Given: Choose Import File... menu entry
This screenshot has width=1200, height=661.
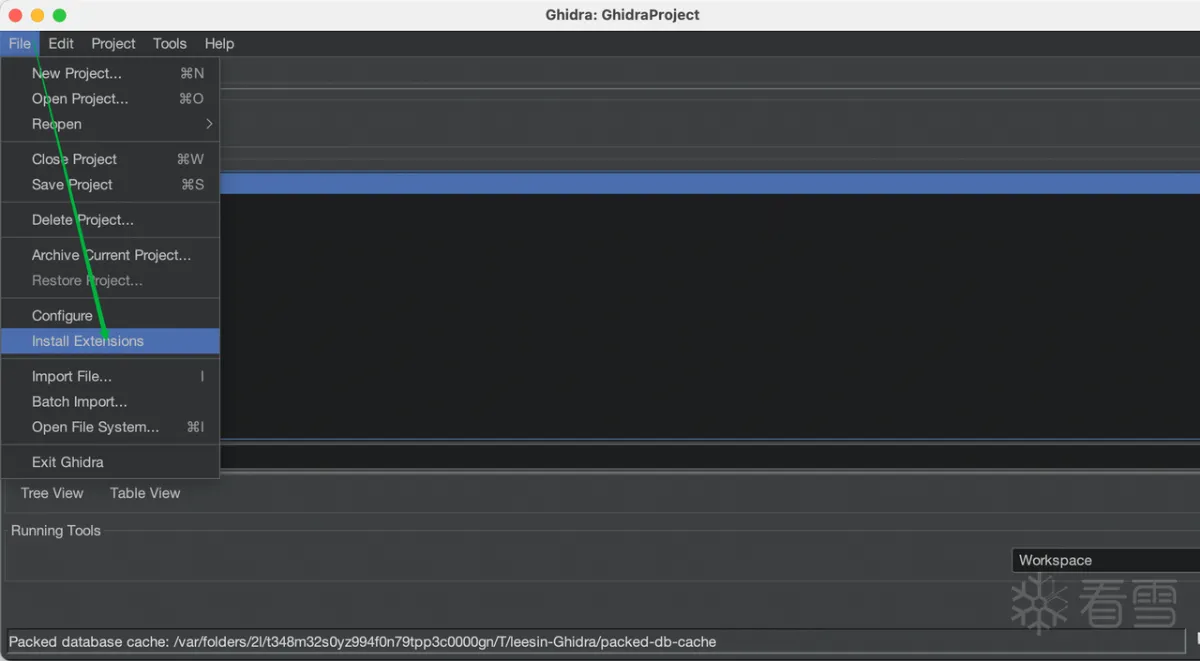Looking at the screenshot, I should [x=110, y=376].
